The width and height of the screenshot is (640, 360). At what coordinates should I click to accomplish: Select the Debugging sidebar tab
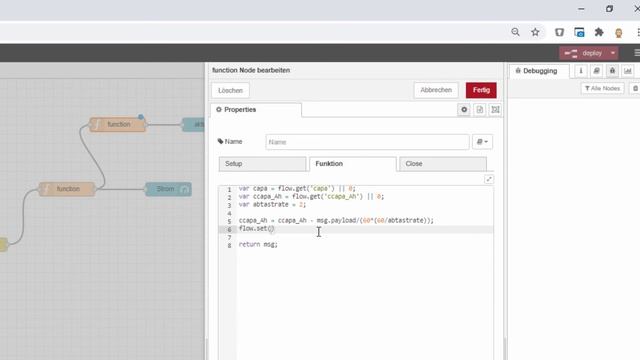tap(539, 71)
